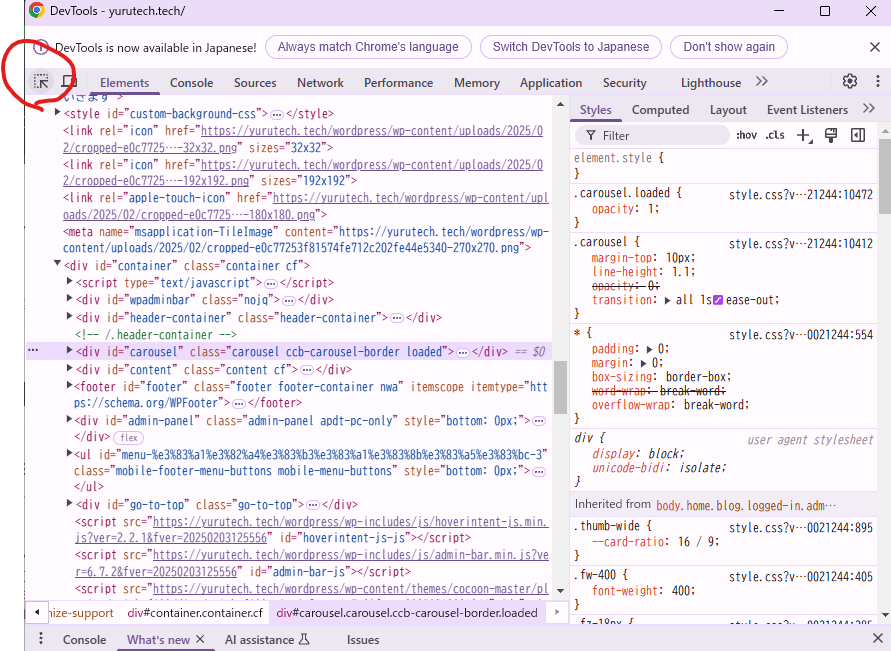Open the DevTools three-dot customize menu

tap(876, 82)
